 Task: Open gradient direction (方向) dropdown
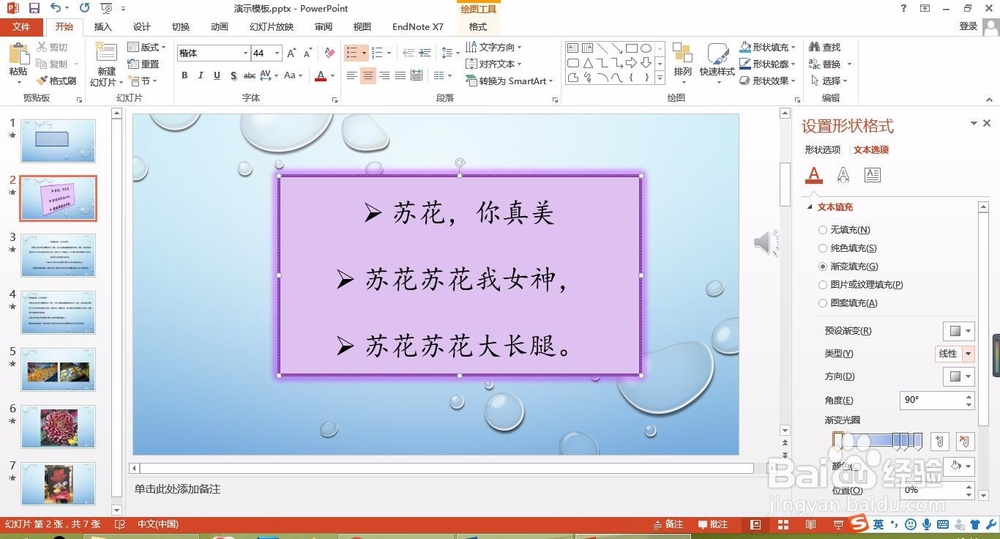tap(959, 376)
